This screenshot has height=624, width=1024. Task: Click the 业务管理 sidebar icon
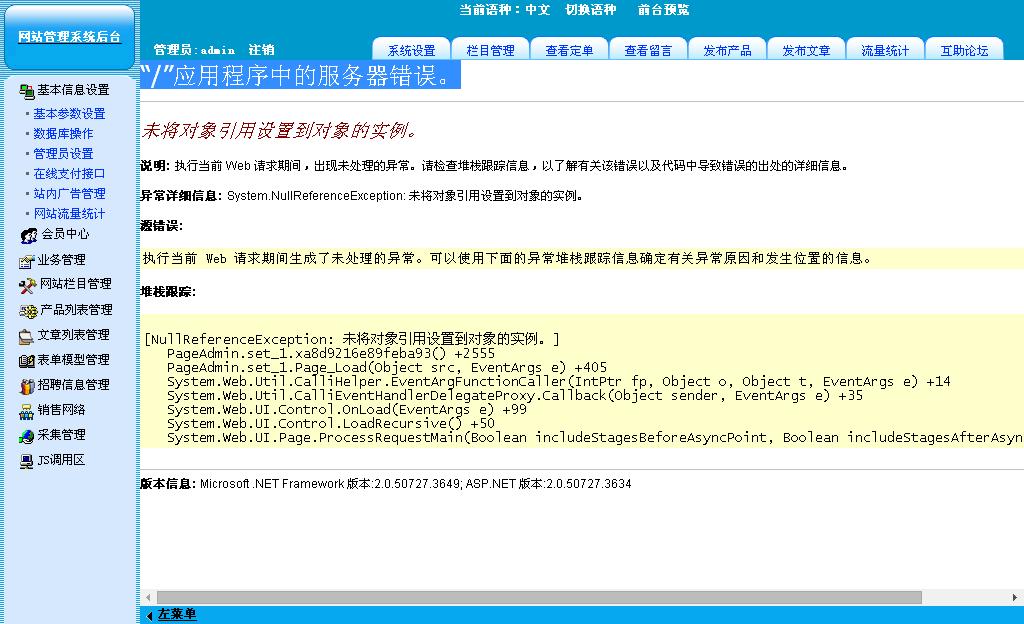click(27, 260)
